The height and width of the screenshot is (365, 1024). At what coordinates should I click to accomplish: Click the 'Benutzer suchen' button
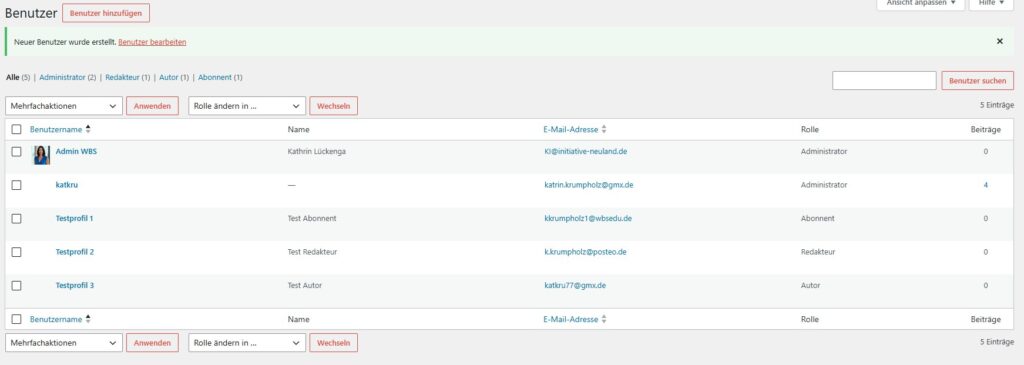pos(978,81)
